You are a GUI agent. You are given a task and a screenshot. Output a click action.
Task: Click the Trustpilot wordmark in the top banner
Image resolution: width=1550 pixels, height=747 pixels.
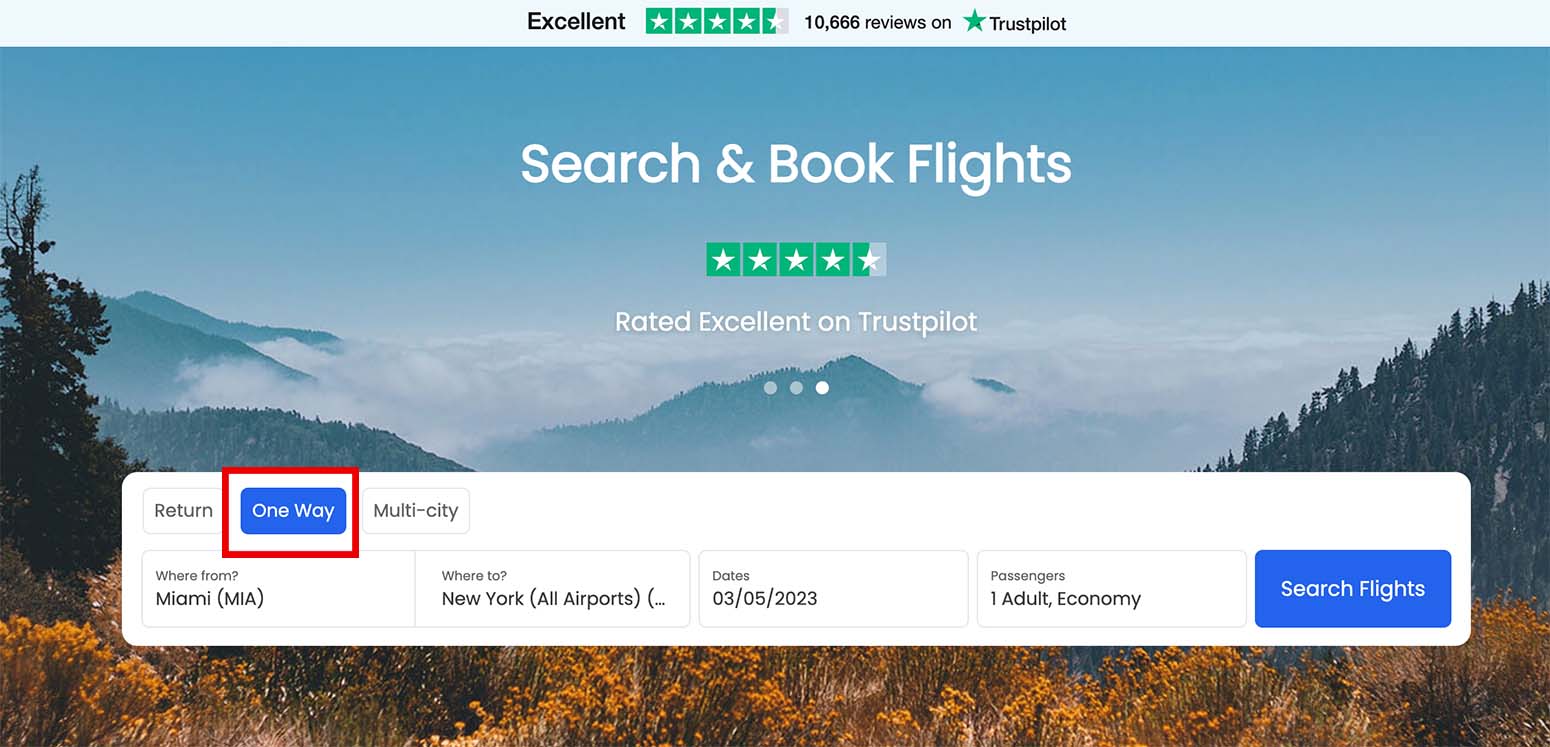click(1027, 23)
